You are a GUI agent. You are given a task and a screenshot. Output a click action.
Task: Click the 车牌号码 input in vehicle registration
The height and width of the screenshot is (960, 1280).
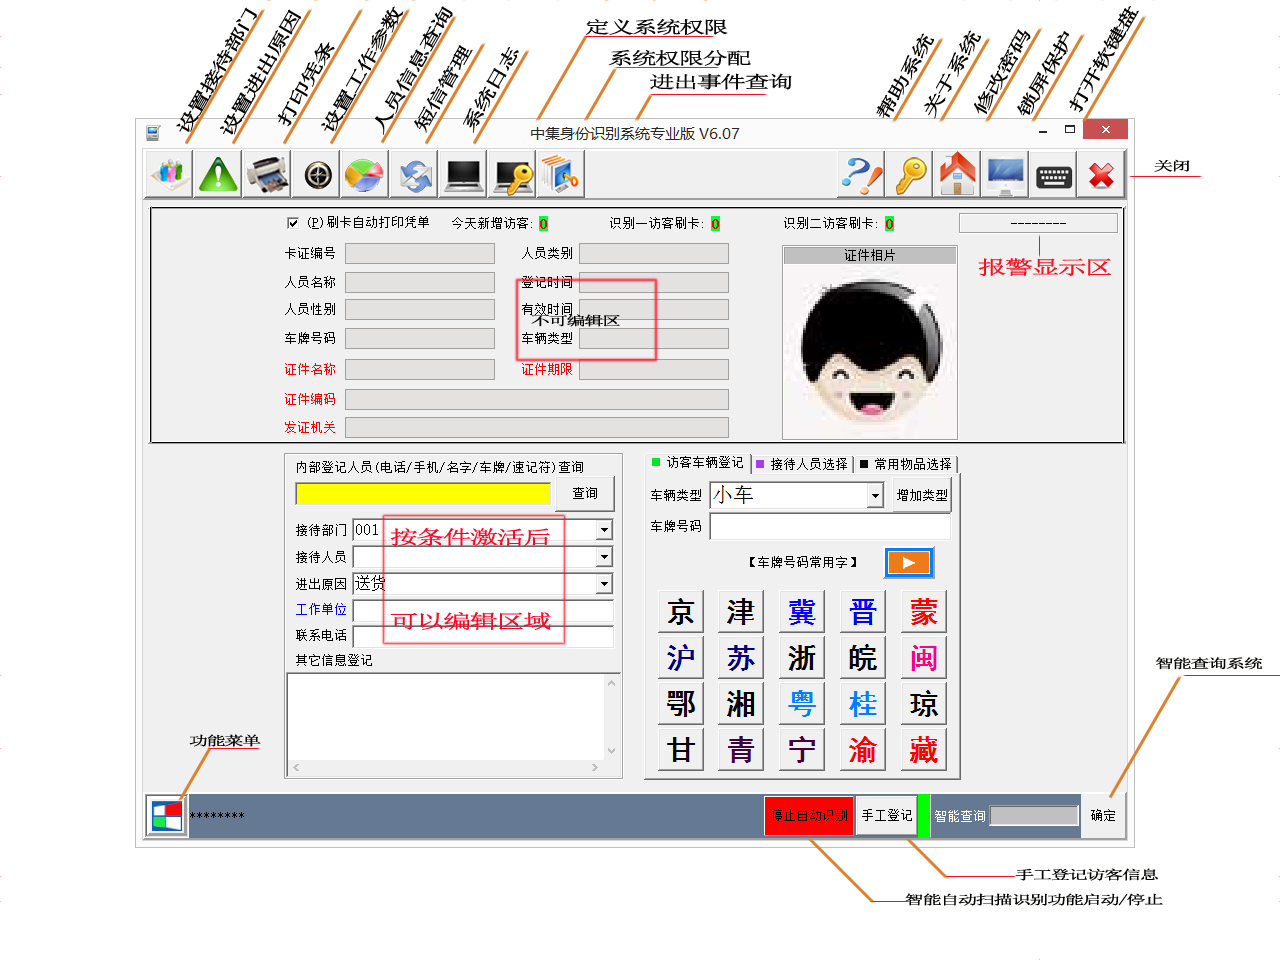[830, 526]
